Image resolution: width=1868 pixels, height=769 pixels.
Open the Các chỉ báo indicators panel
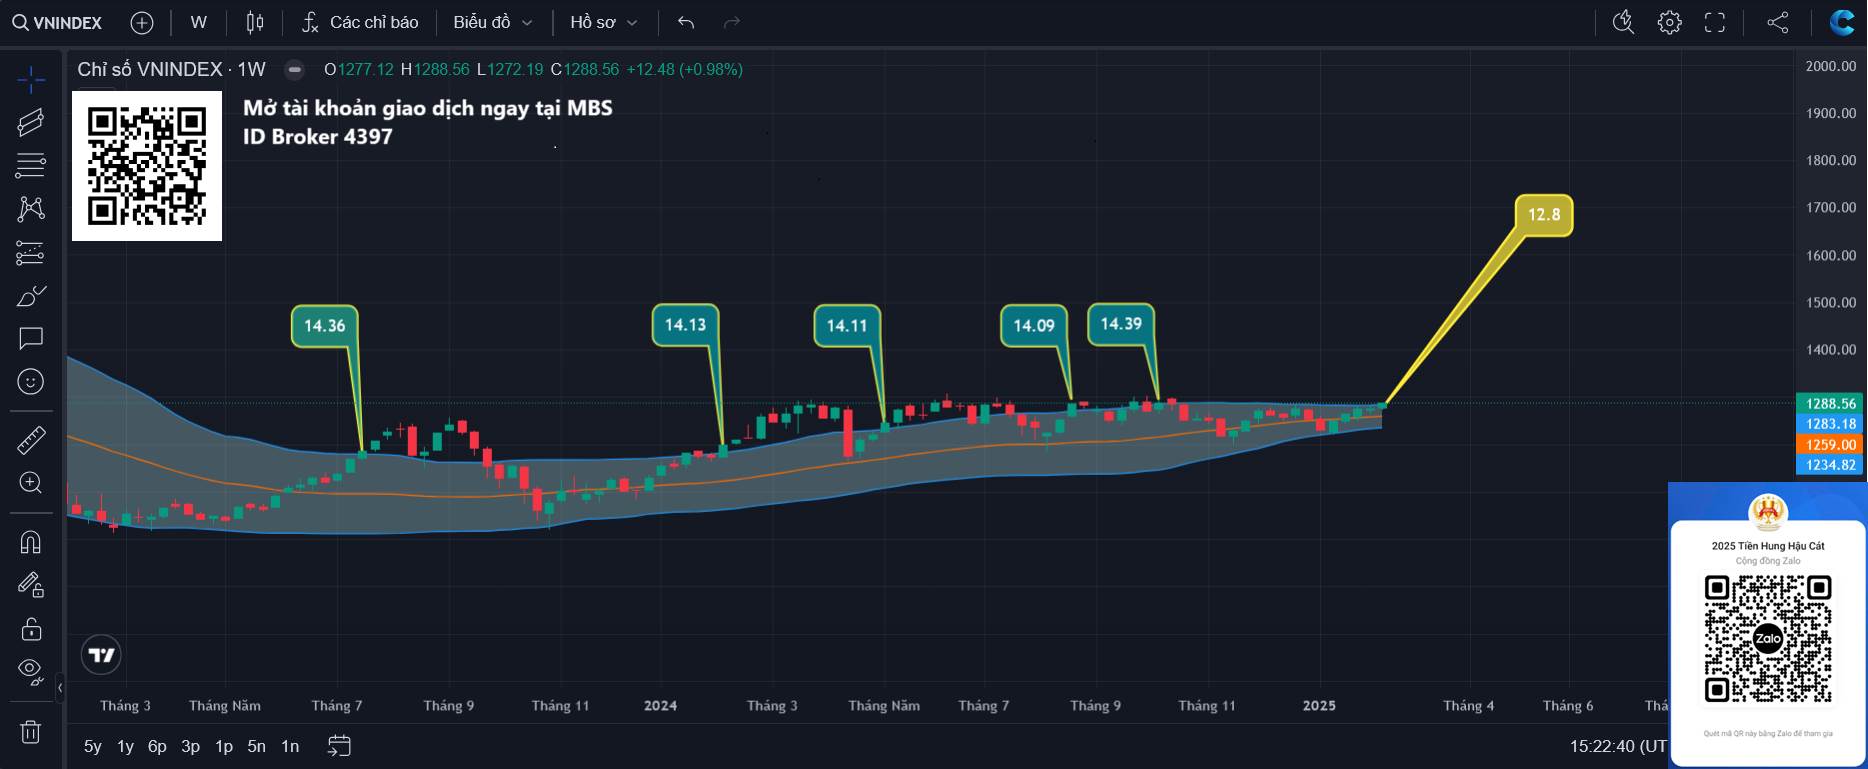point(360,22)
